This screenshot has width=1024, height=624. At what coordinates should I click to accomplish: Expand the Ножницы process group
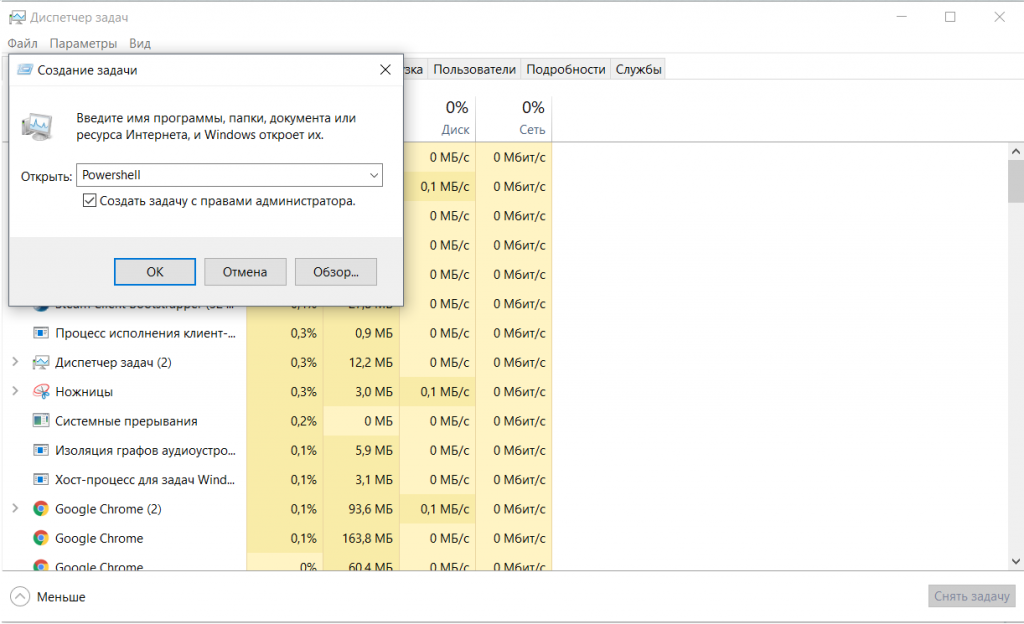tap(15, 392)
